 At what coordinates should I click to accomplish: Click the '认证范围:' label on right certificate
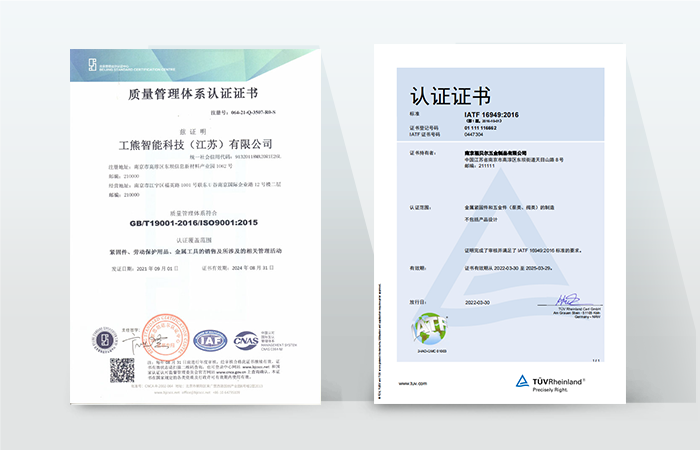[421, 208]
